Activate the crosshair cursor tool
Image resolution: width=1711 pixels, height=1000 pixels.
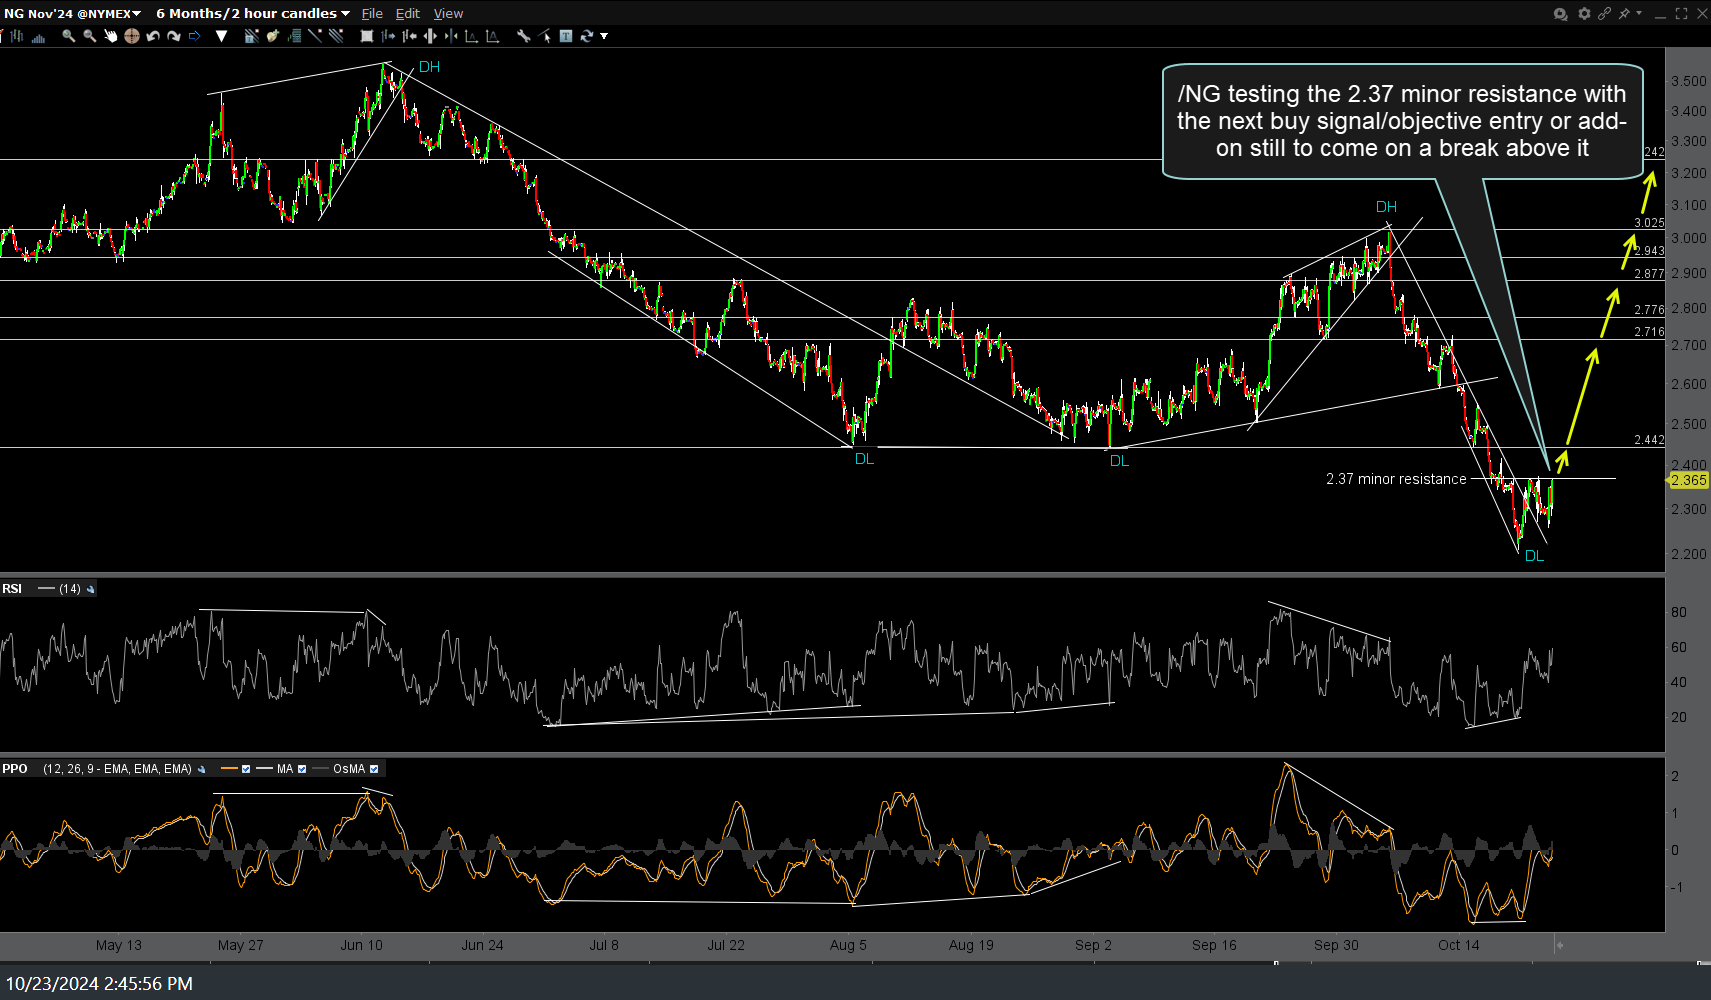click(131, 36)
